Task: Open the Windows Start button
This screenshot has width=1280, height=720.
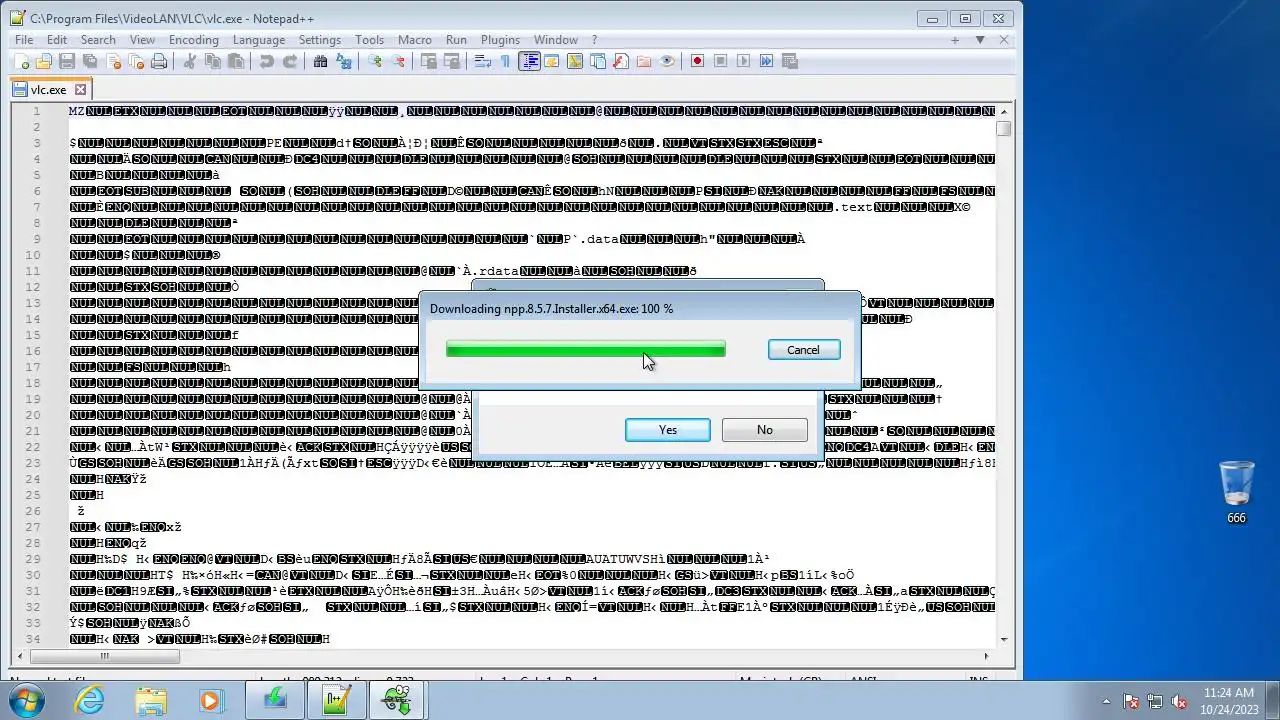Action: click(x=26, y=699)
